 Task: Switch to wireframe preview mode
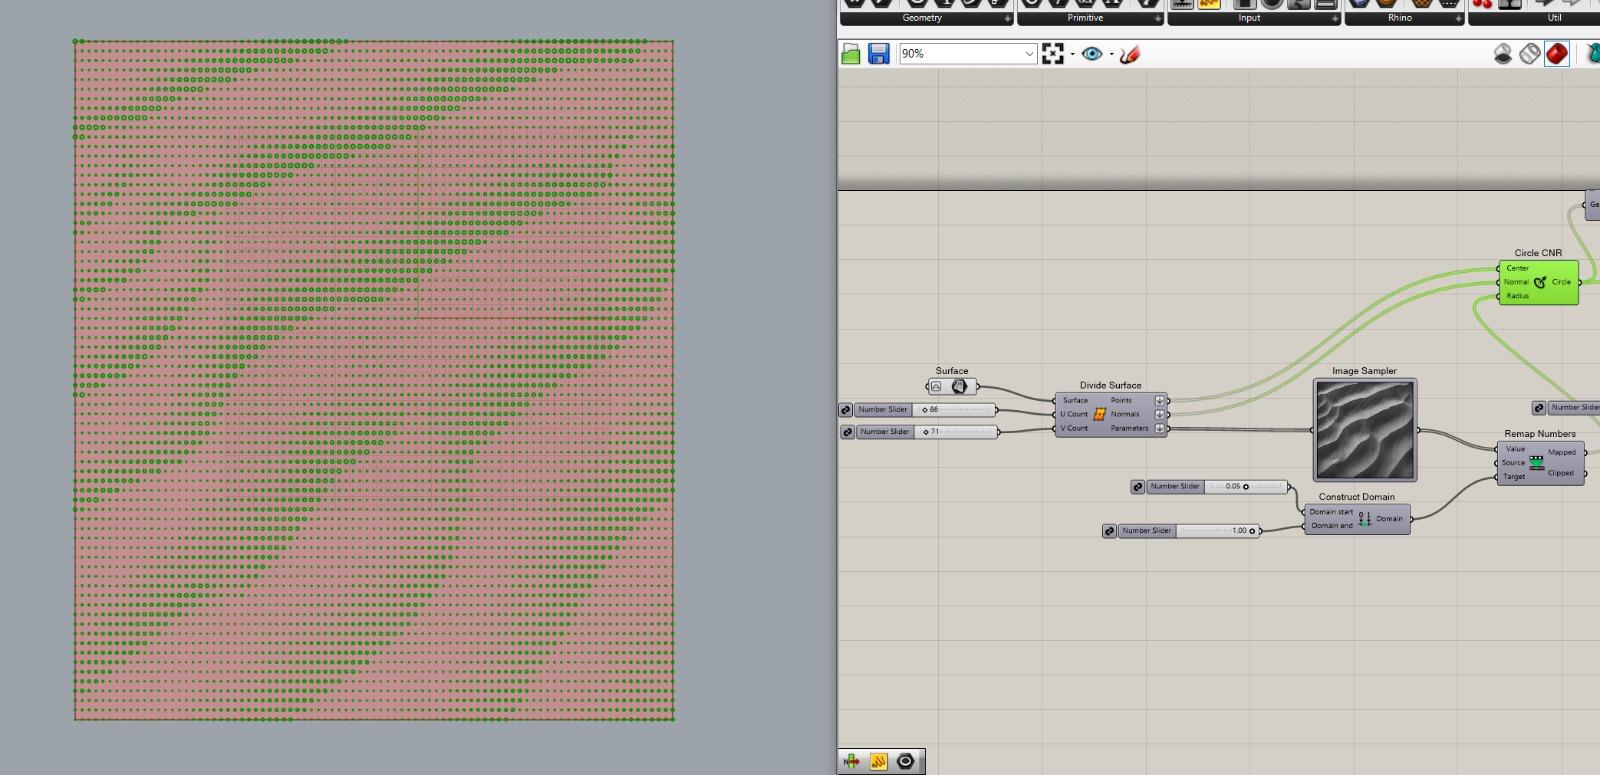coord(1530,54)
